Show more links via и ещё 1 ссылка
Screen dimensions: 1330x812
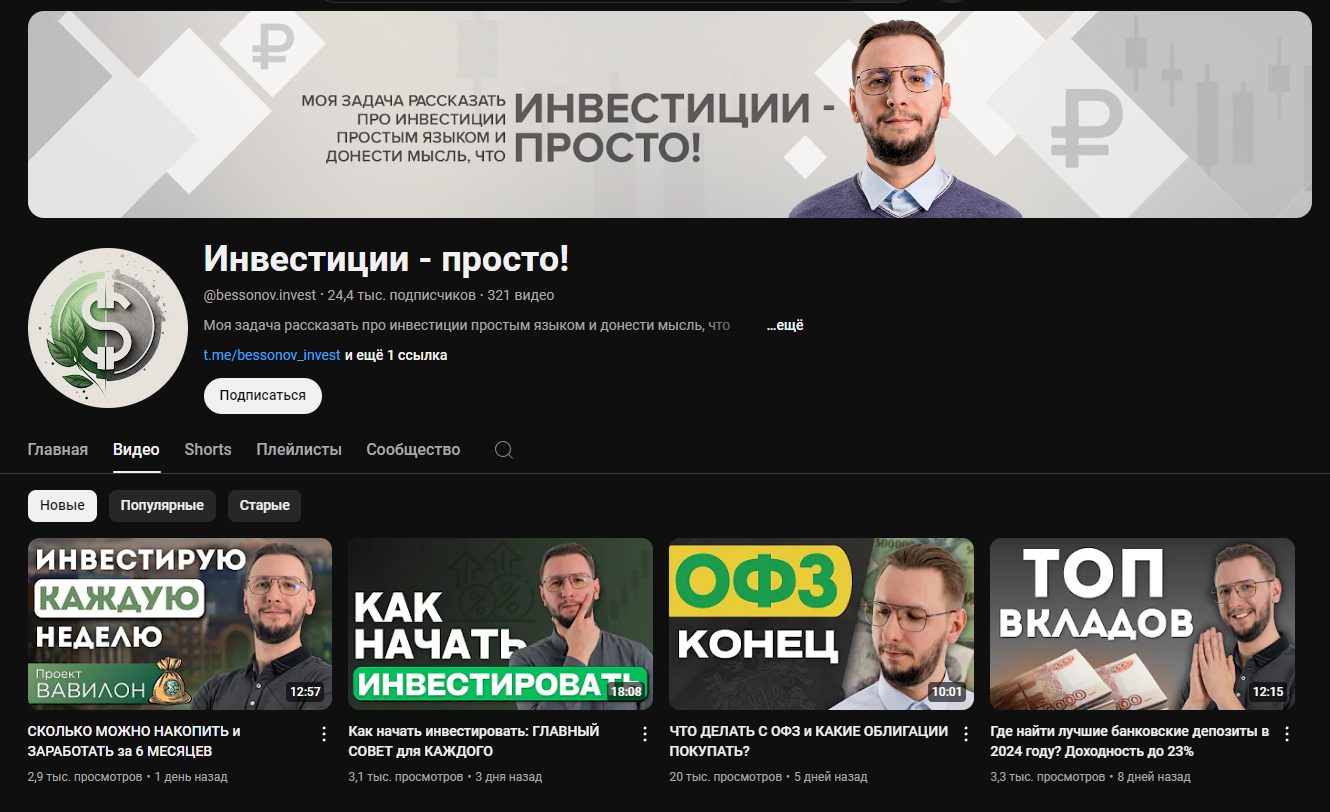pyautogui.click(x=396, y=355)
